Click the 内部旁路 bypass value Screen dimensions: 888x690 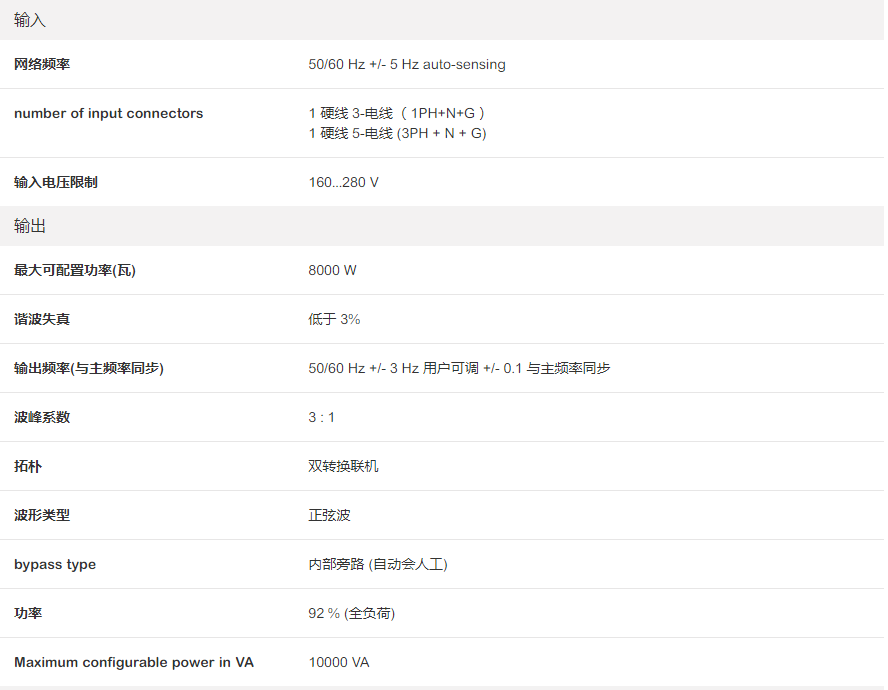click(378, 565)
